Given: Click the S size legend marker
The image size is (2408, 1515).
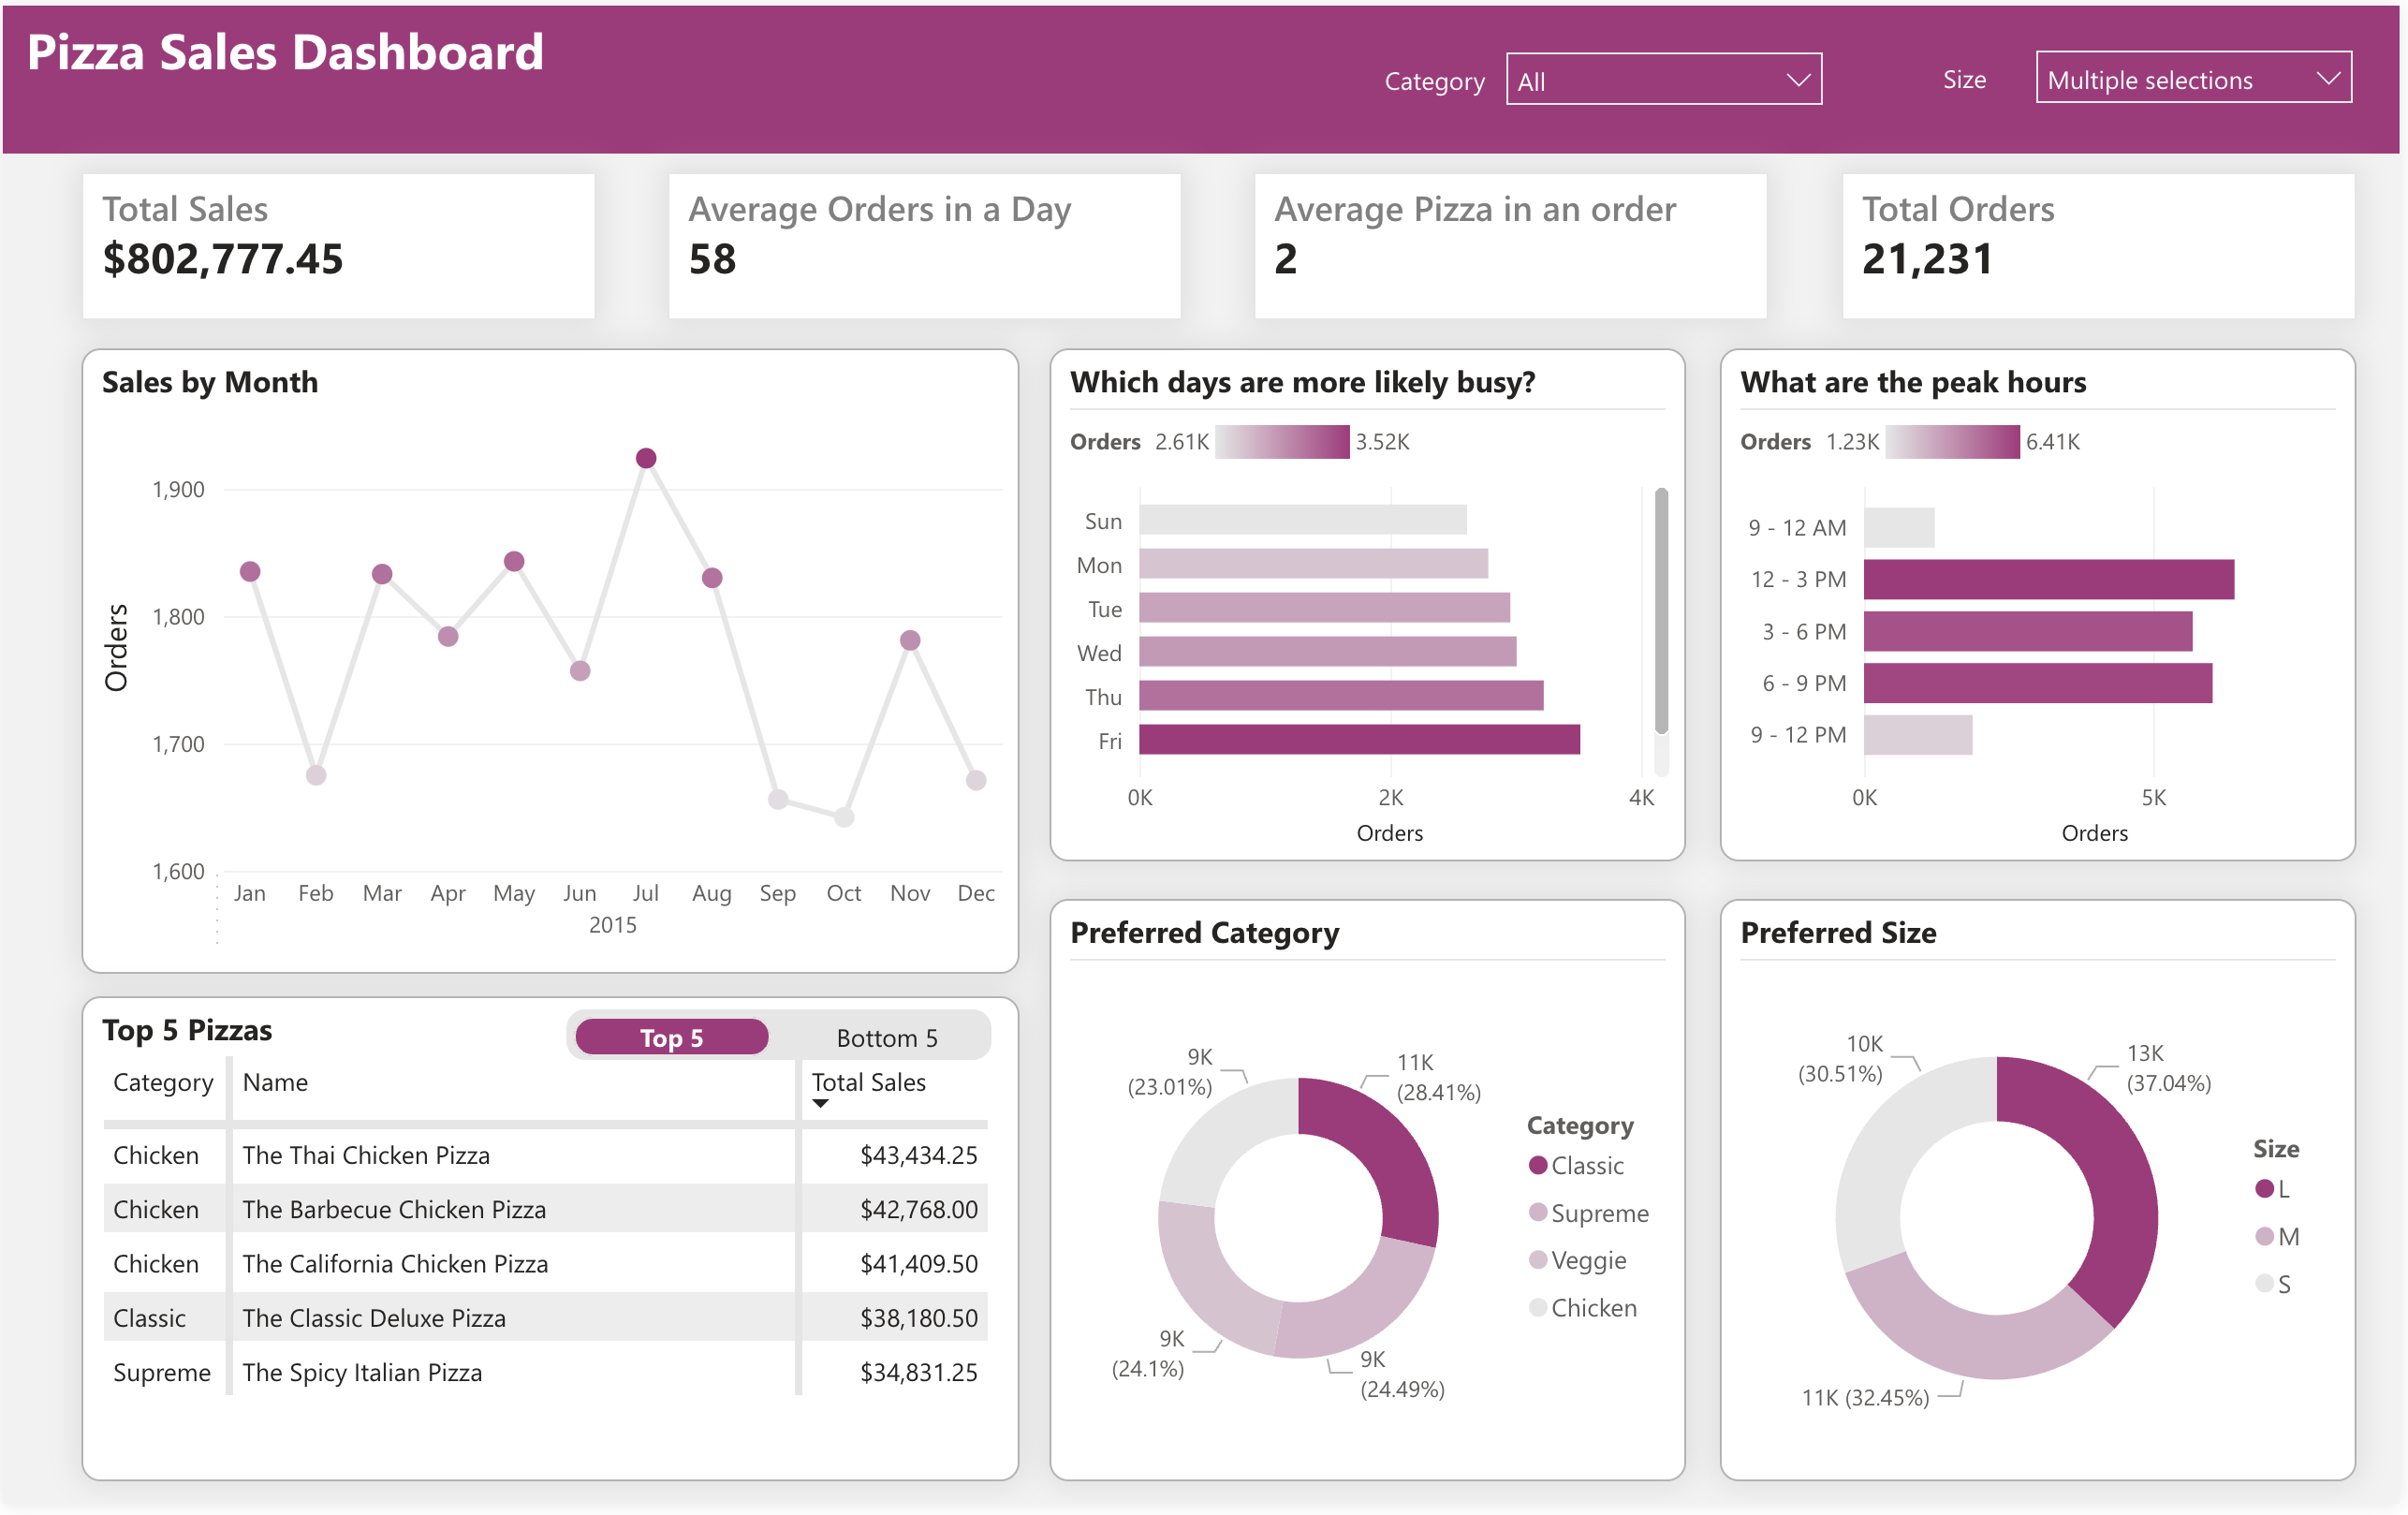Looking at the screenshot, I should pos(2264,1283).
